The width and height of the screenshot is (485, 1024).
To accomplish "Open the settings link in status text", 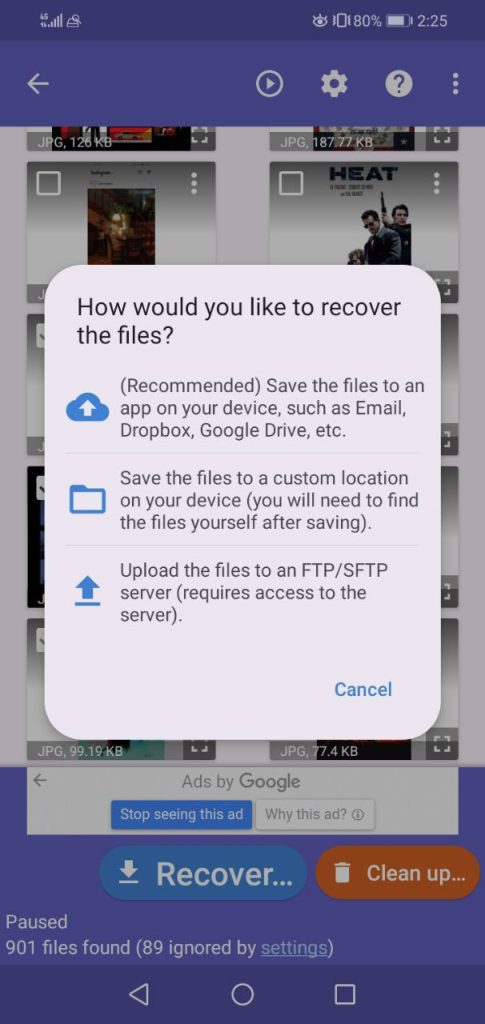I will coord(293,948).
